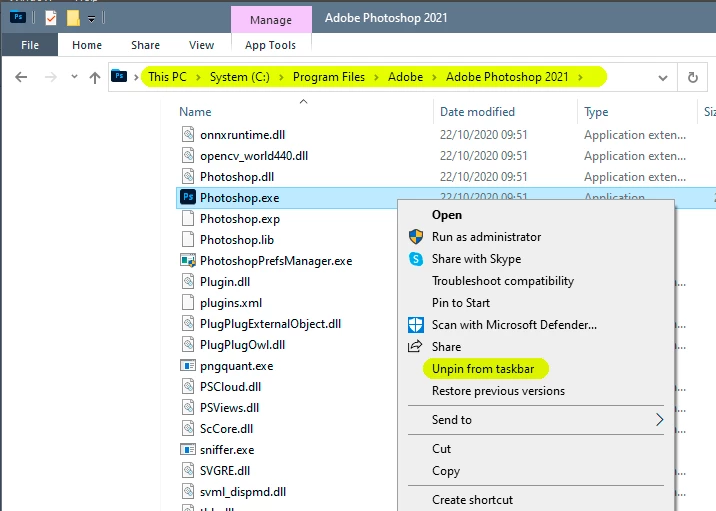Select the Plugin.dll file icon
The width and height of the screenshot is (716, 511).
tap(188, 281)
